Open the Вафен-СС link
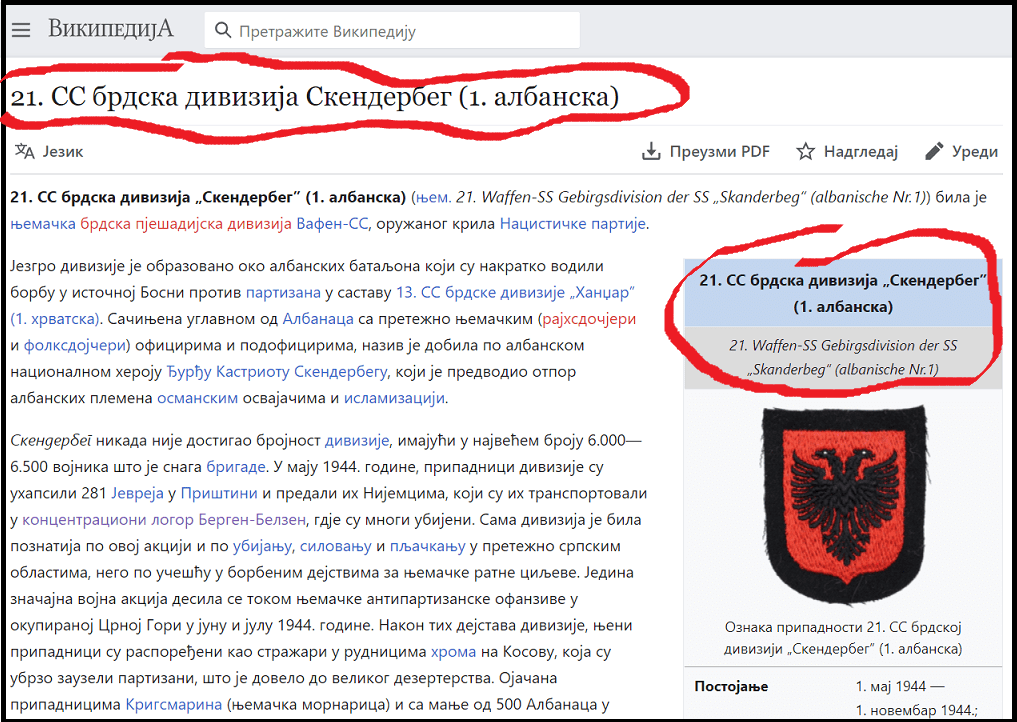1017x722 pixels. pos(331,224)
